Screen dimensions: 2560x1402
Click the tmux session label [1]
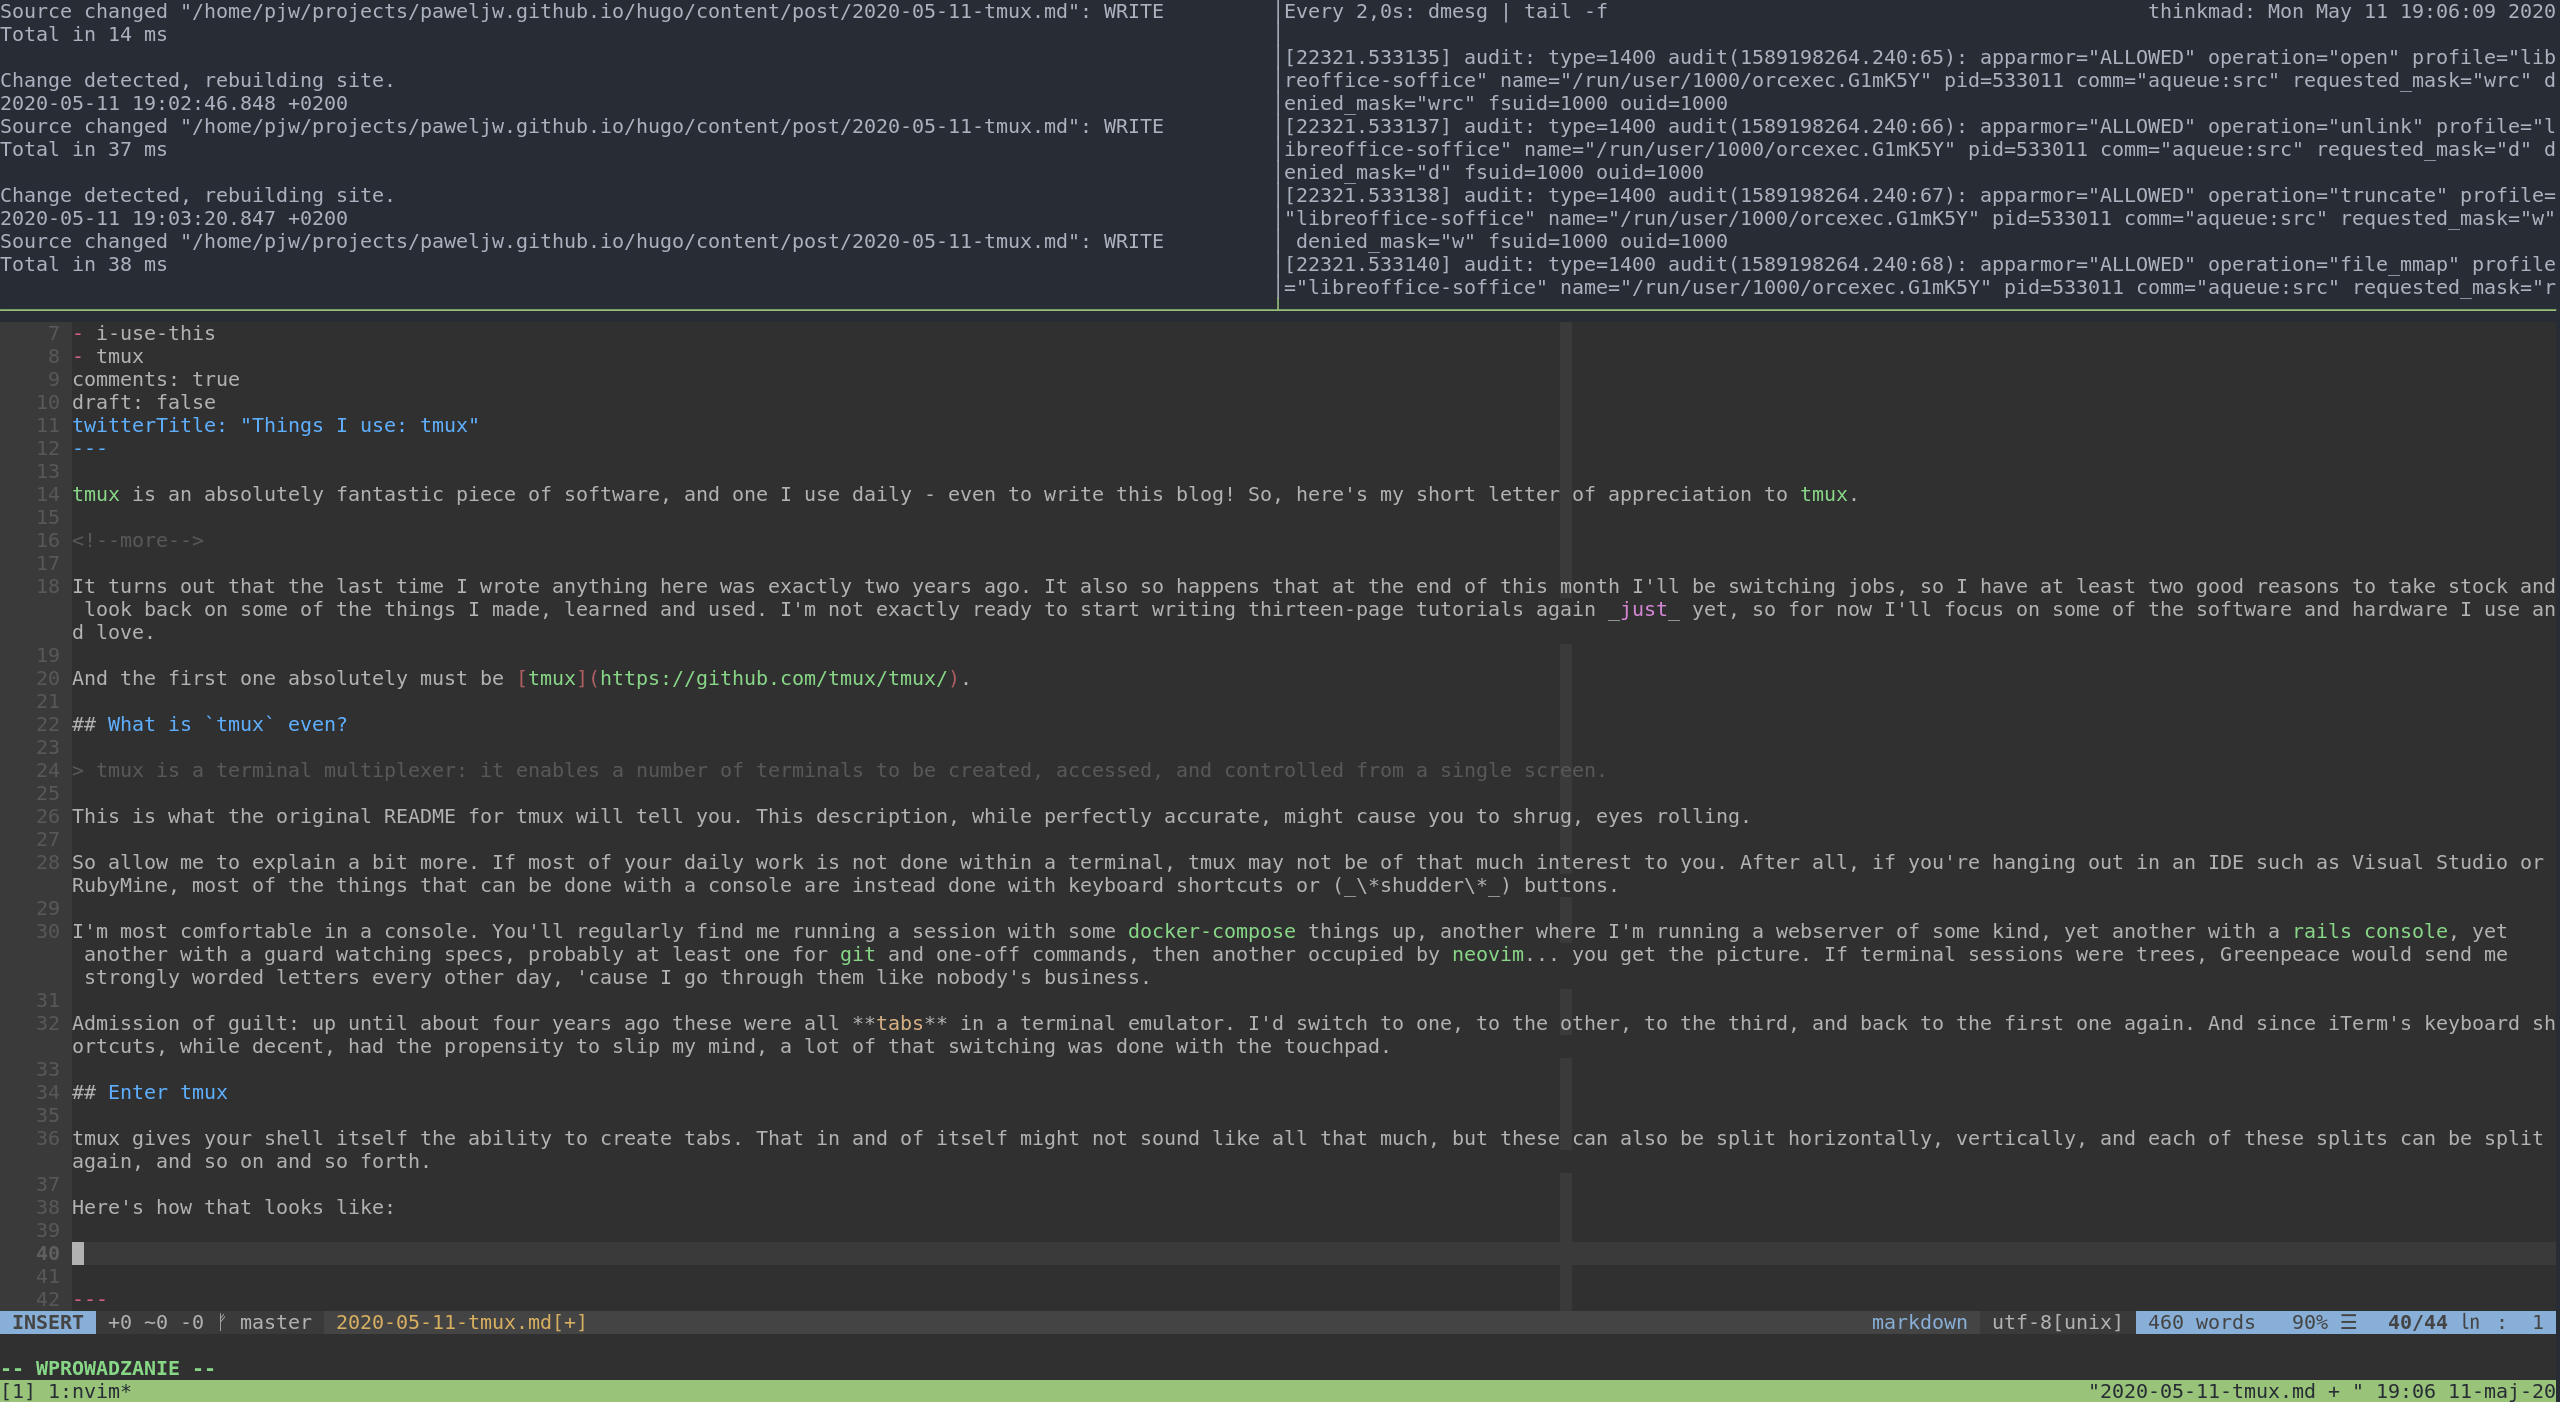coord(18,1391)
